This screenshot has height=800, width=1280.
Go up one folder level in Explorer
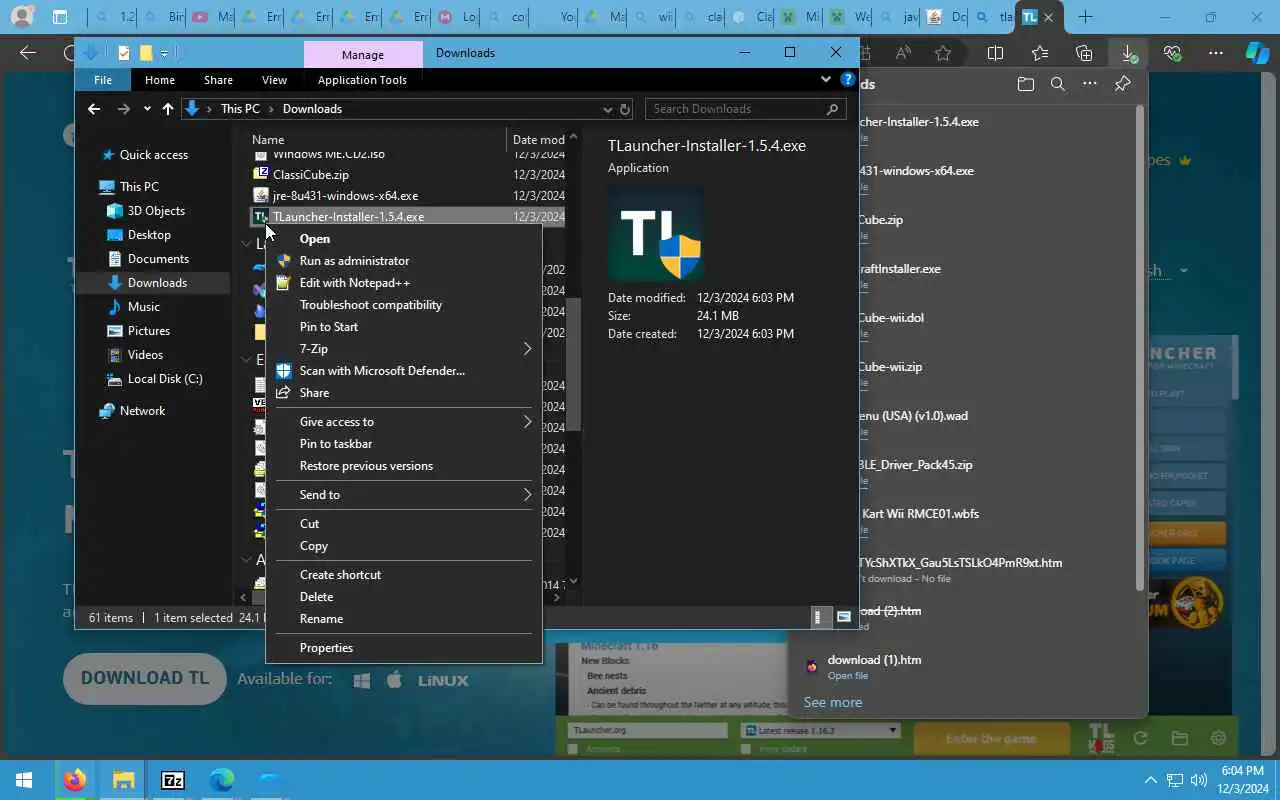167,109
